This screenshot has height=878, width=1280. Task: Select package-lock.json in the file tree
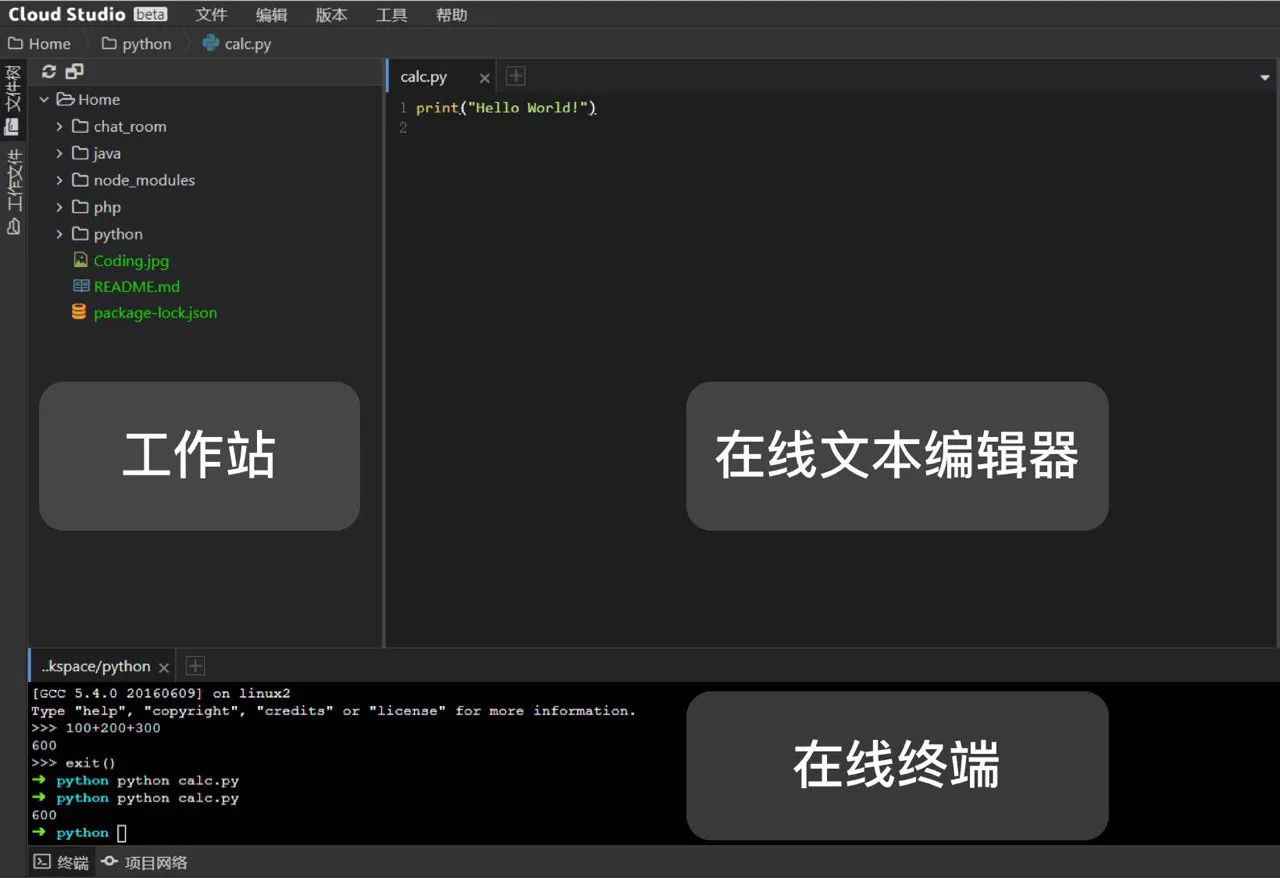(155, 313)
